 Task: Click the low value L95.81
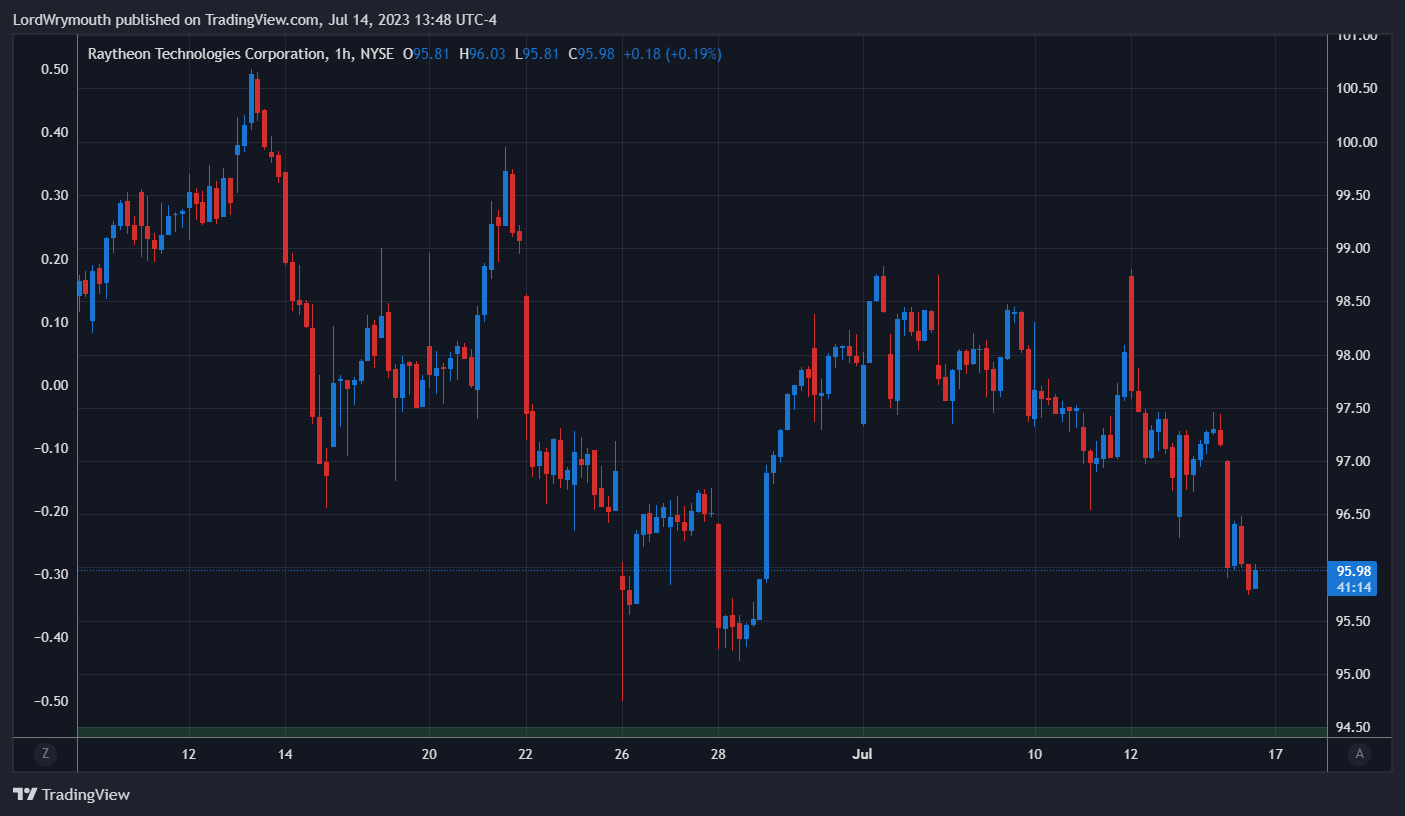536,54
